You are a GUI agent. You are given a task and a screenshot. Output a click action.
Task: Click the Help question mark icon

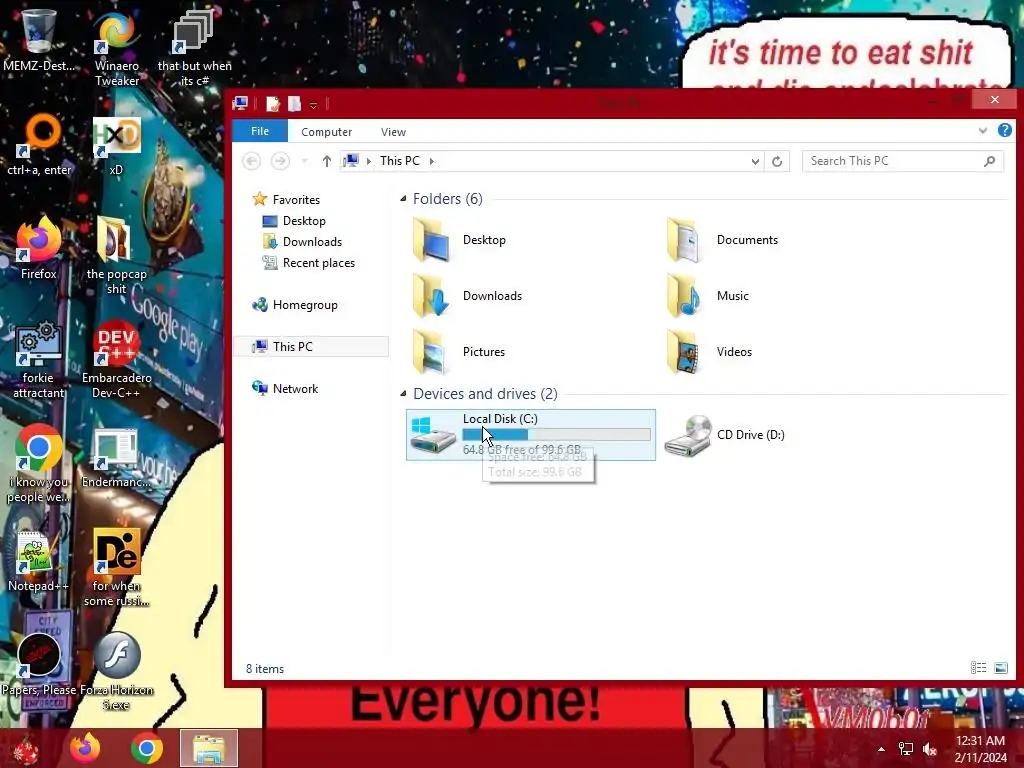click(1005, 130)
